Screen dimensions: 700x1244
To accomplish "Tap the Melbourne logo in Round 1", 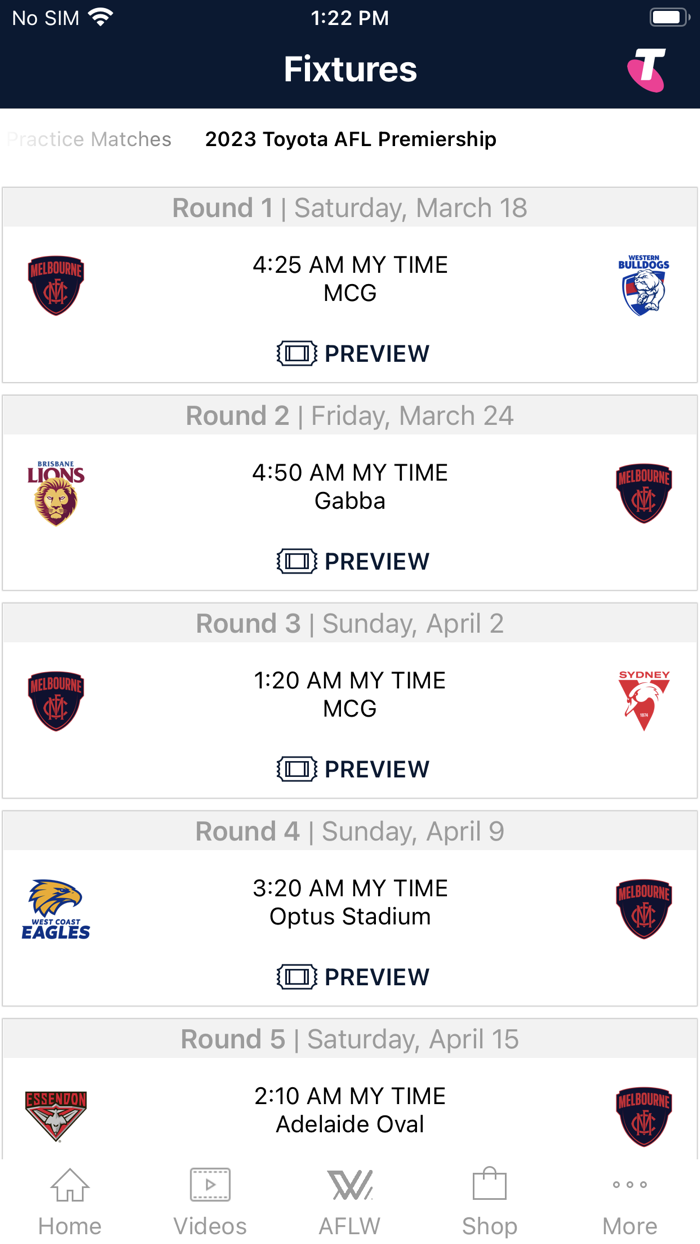I will click(x=56, y=285).
